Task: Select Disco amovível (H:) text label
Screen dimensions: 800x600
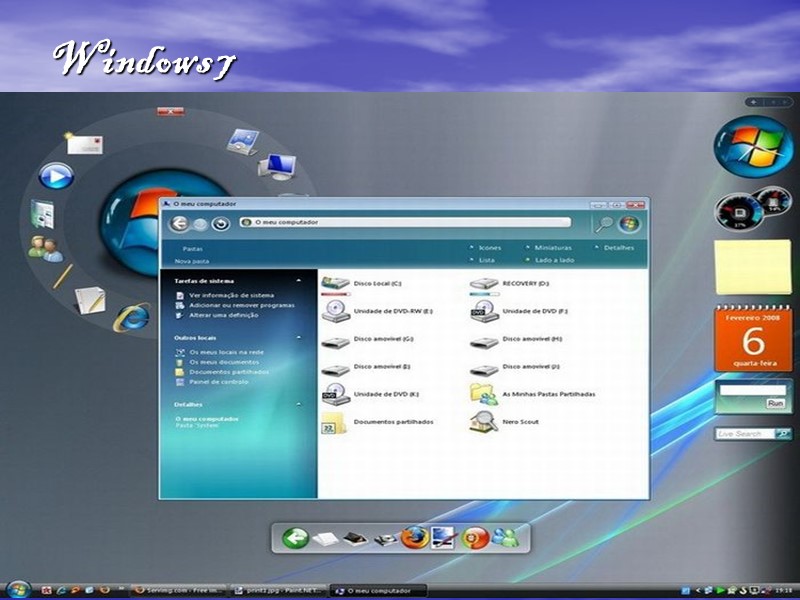Action: (532, 339)
